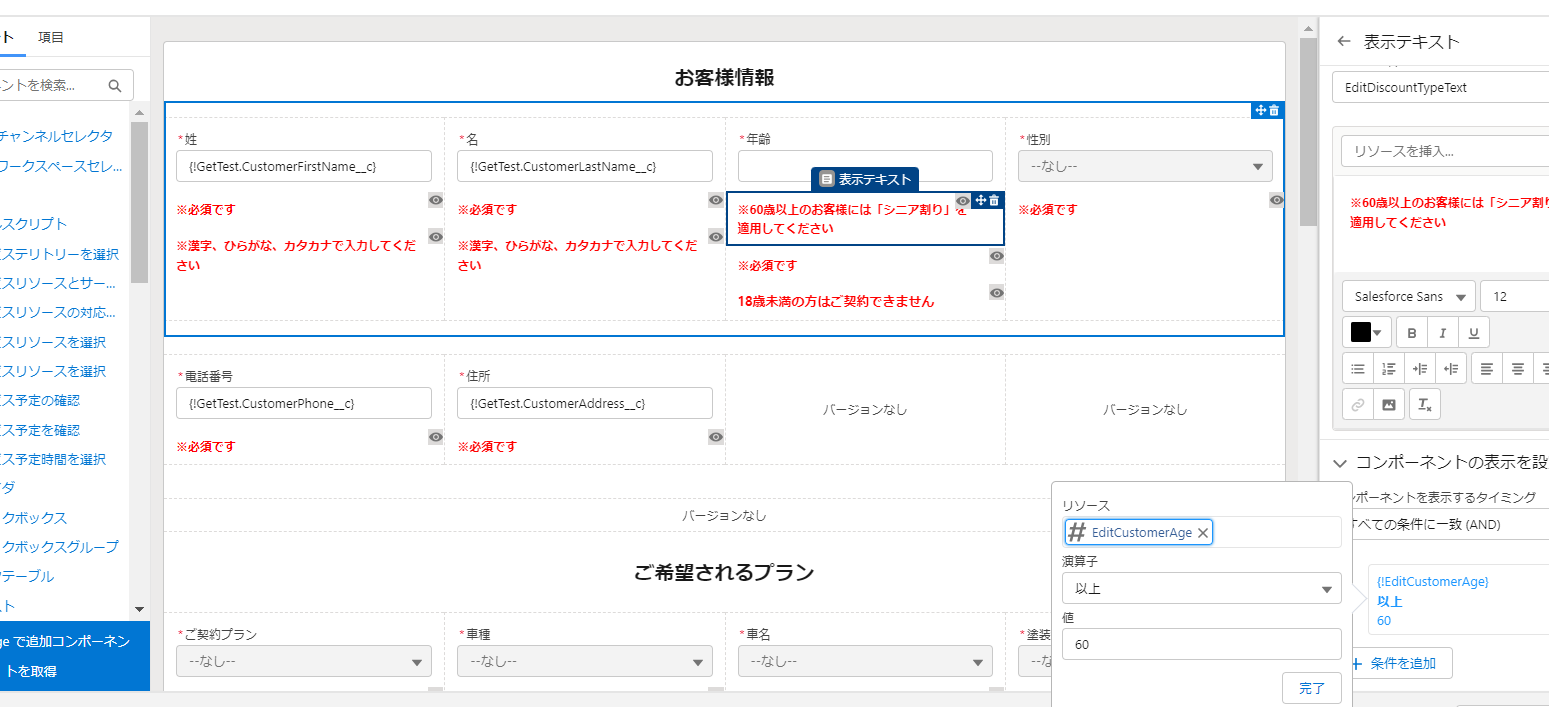Select the numbered list icon

[1388, 368]
